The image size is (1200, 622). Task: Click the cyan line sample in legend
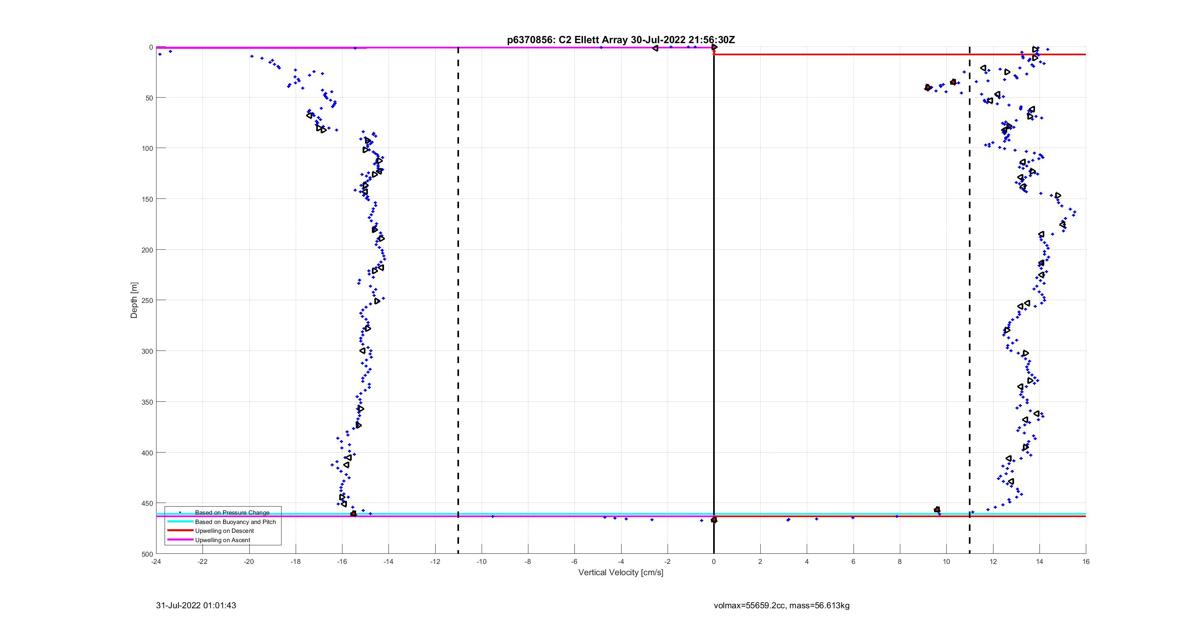(x=179, y=521)
